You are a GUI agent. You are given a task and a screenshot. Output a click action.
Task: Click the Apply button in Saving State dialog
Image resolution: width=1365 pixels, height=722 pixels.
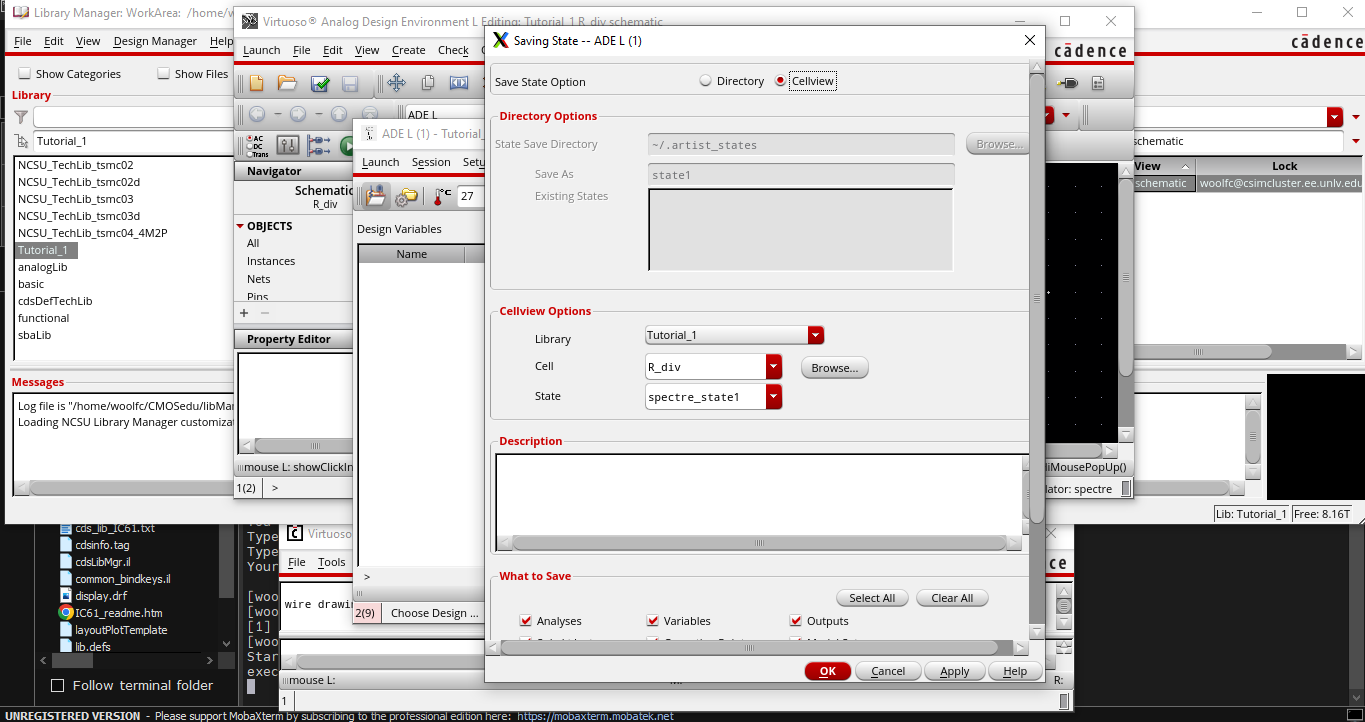point(955,671)
